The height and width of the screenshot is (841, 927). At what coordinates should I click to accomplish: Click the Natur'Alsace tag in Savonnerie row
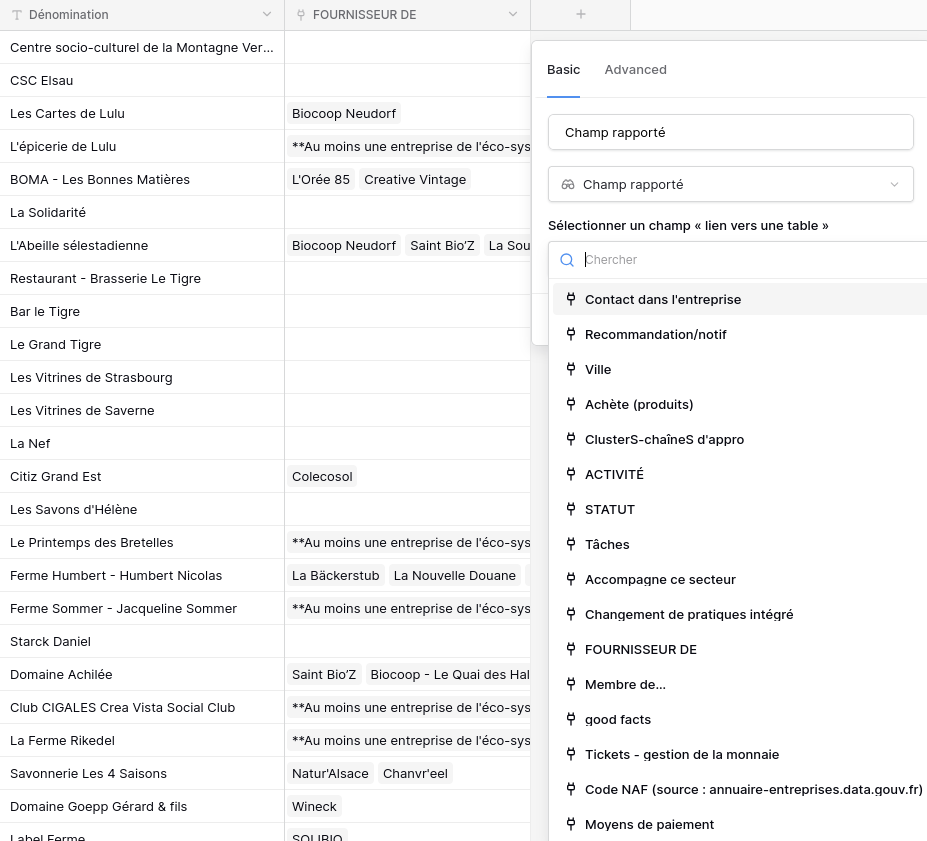pos(330,774)
